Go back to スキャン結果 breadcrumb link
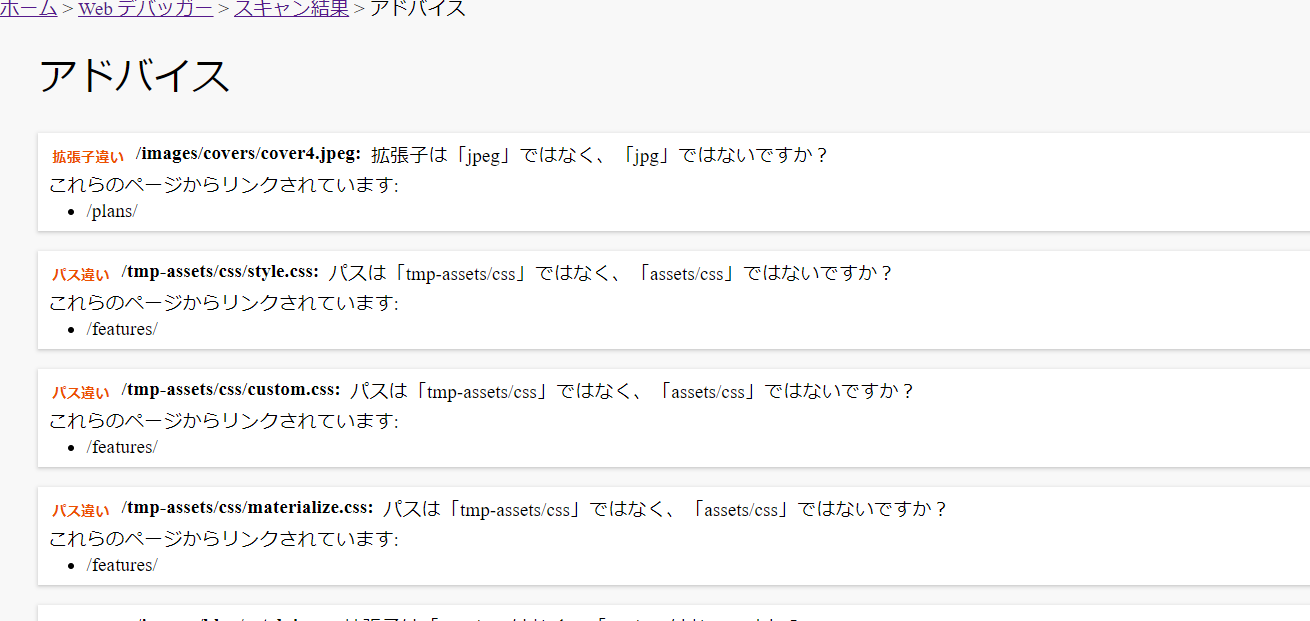1310x621 pixels. [291, 9]
